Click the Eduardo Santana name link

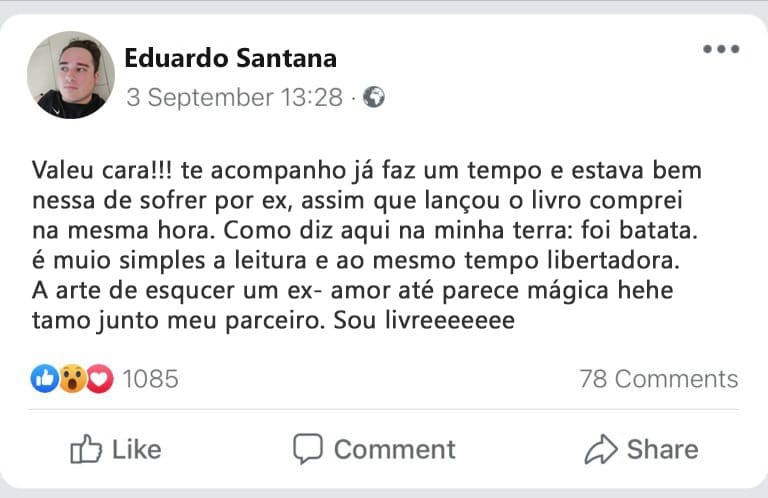[230, 58]
